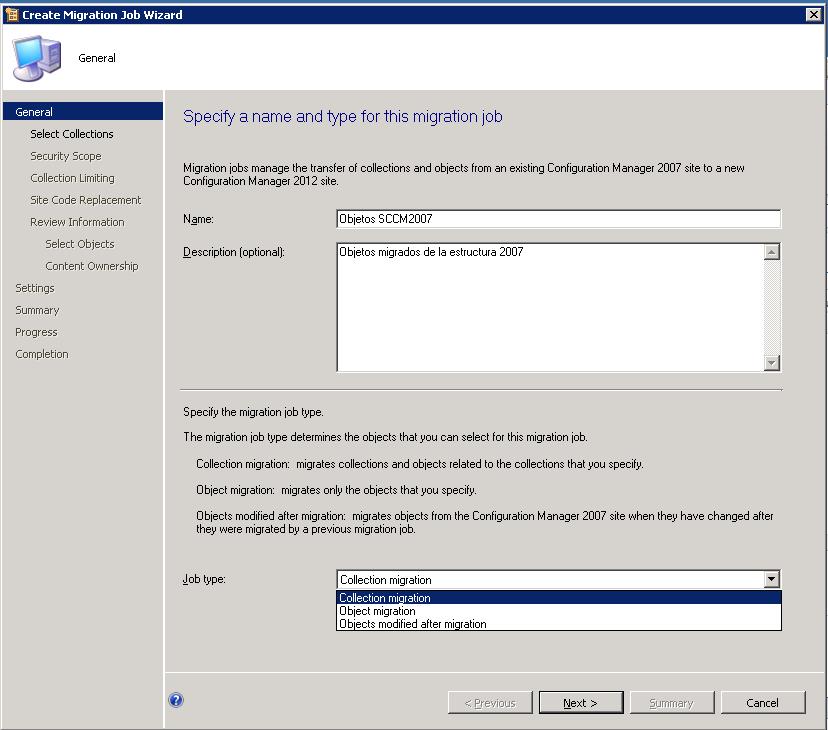The width and height of the screenshot is (828, 730).
Task: Click the page heading about name and type
Action: tap(343, 116)
